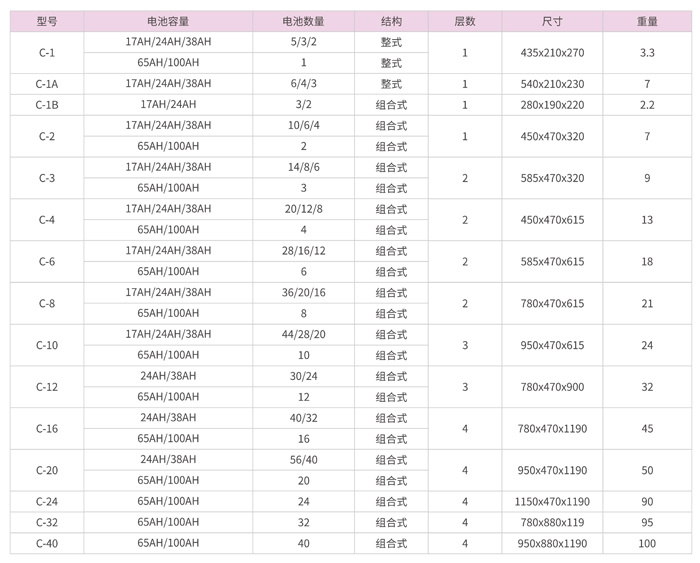This screenshot has width=700, height=563.
Task: Select the weight cell showing 100
Action: tap(647, 543)
